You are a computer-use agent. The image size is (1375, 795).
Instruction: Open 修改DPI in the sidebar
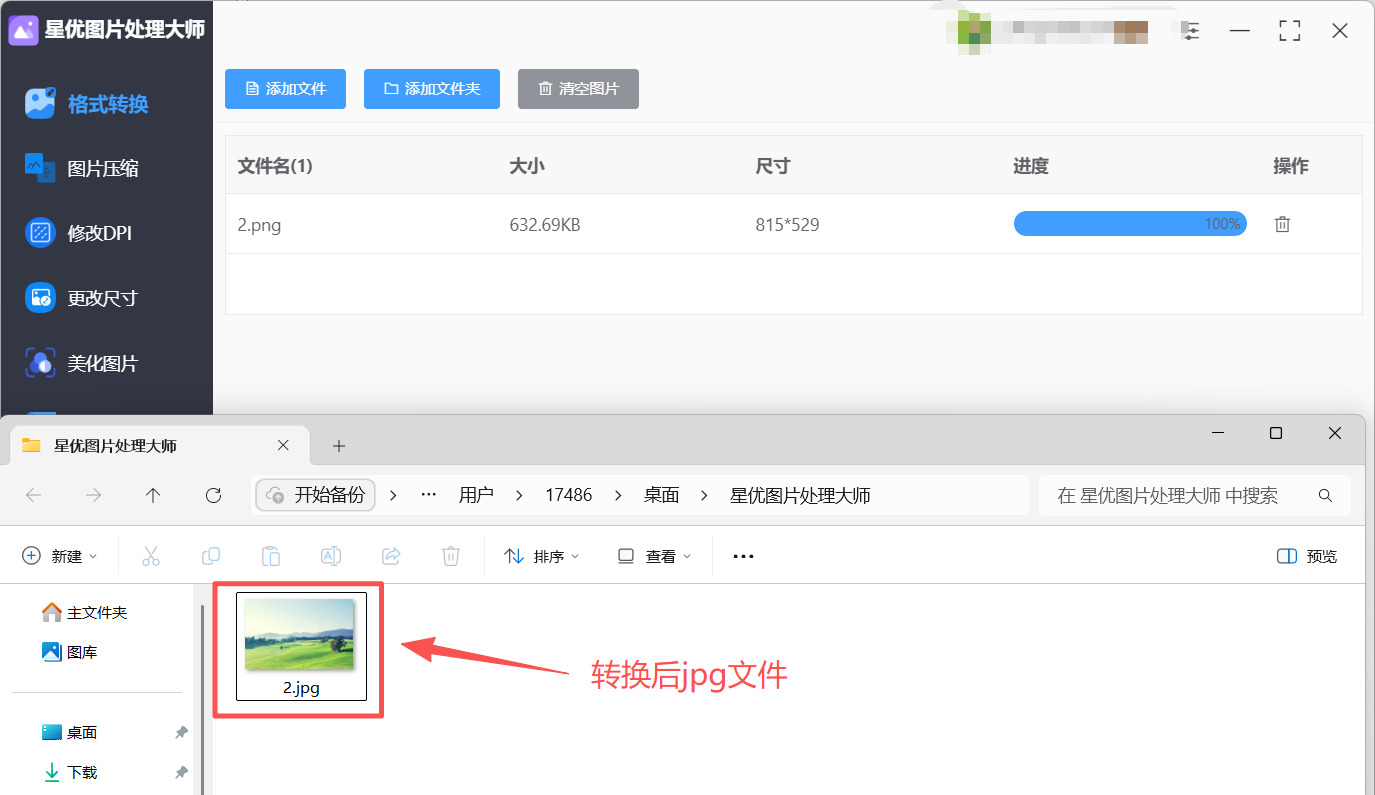[x=79, y=233]
